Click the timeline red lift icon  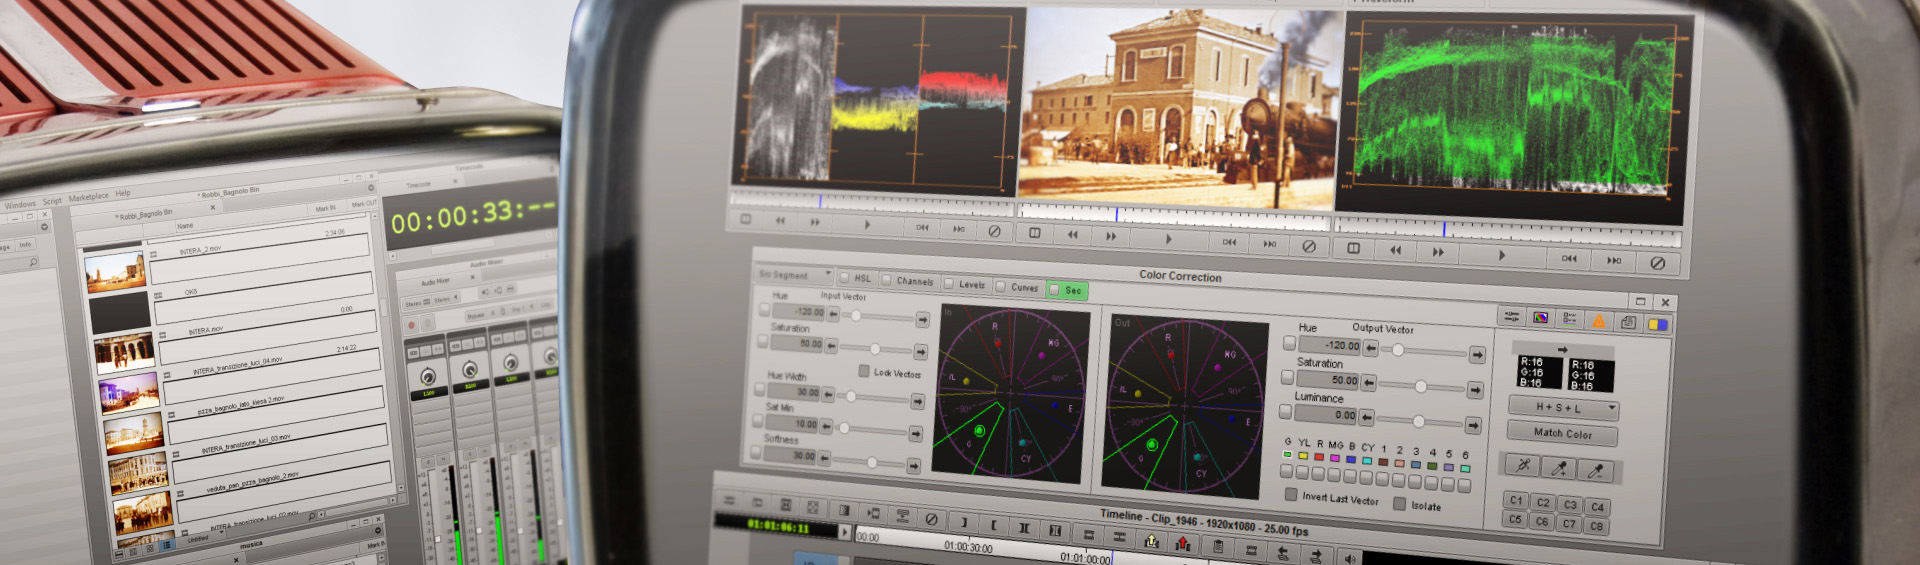tap(1183, 543)
